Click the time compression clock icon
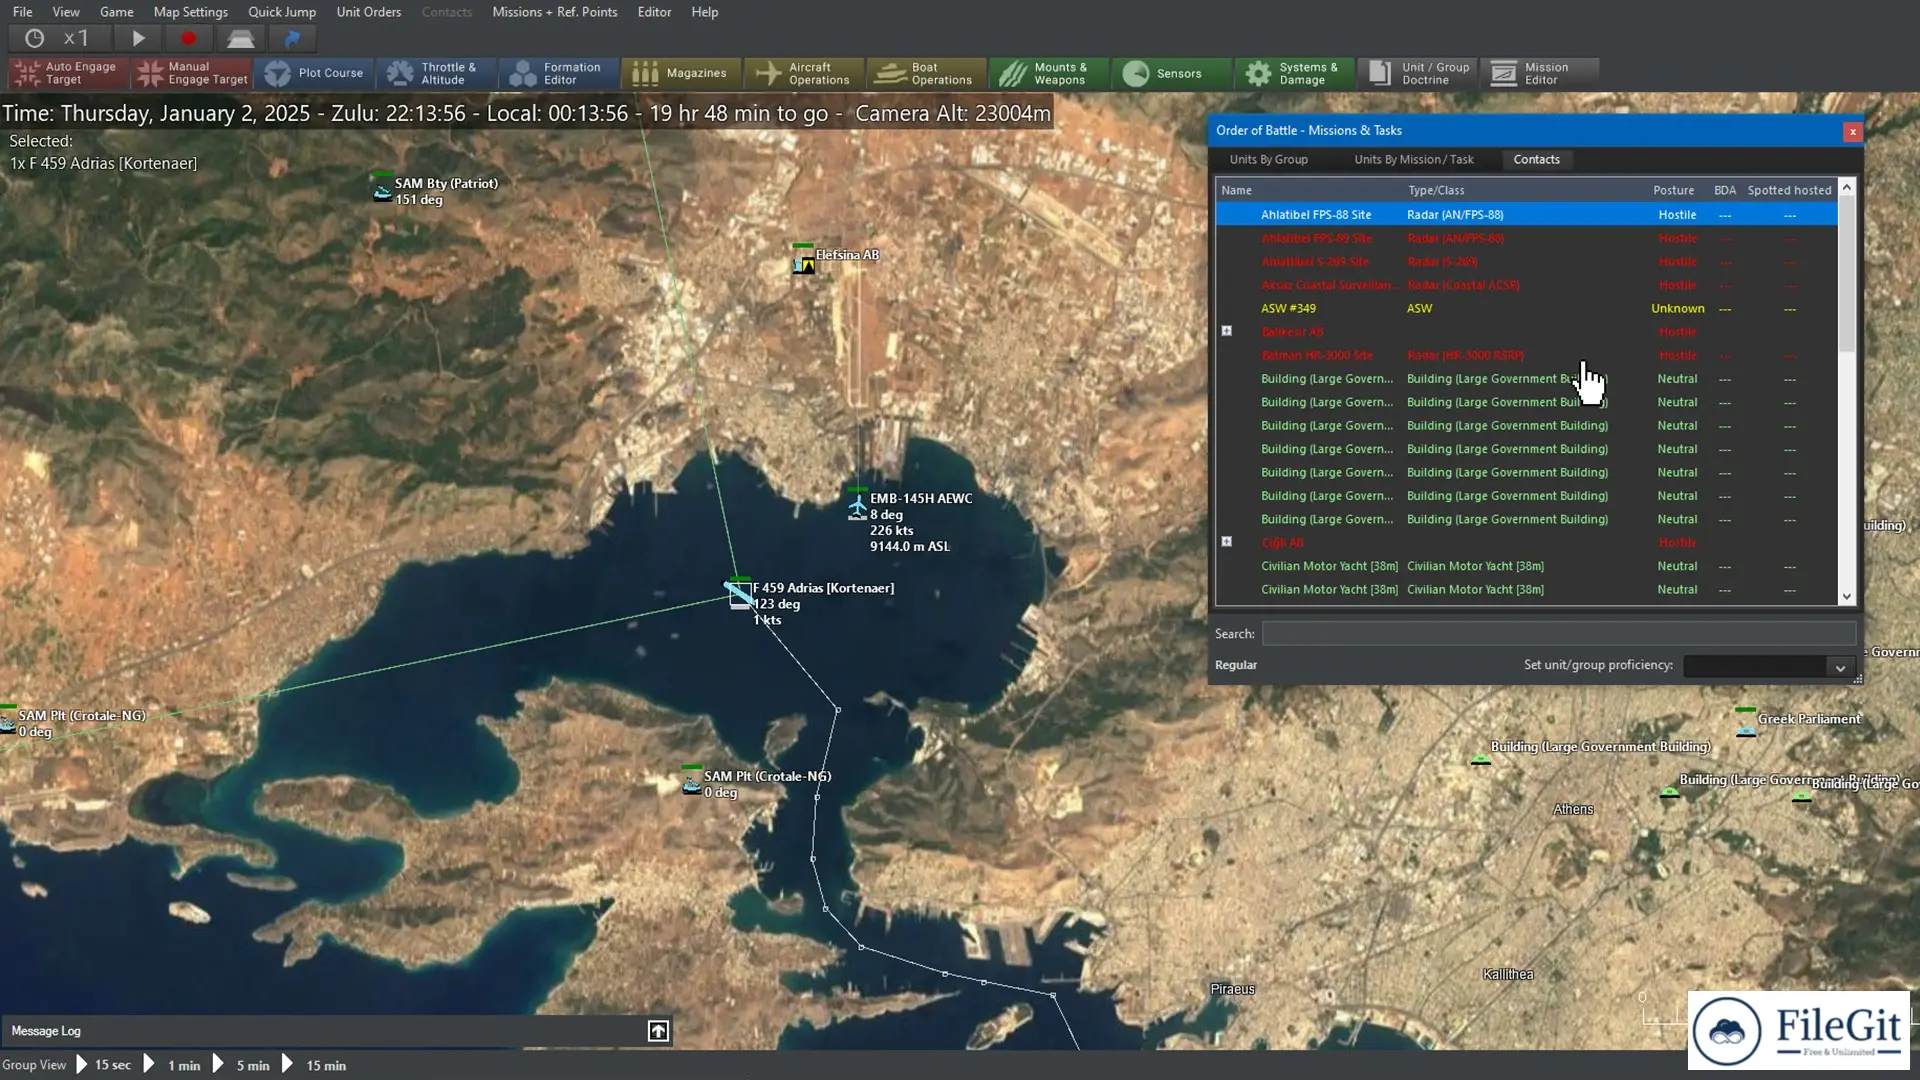This screenshot has height=1080, width=1920. coord(34,38)
